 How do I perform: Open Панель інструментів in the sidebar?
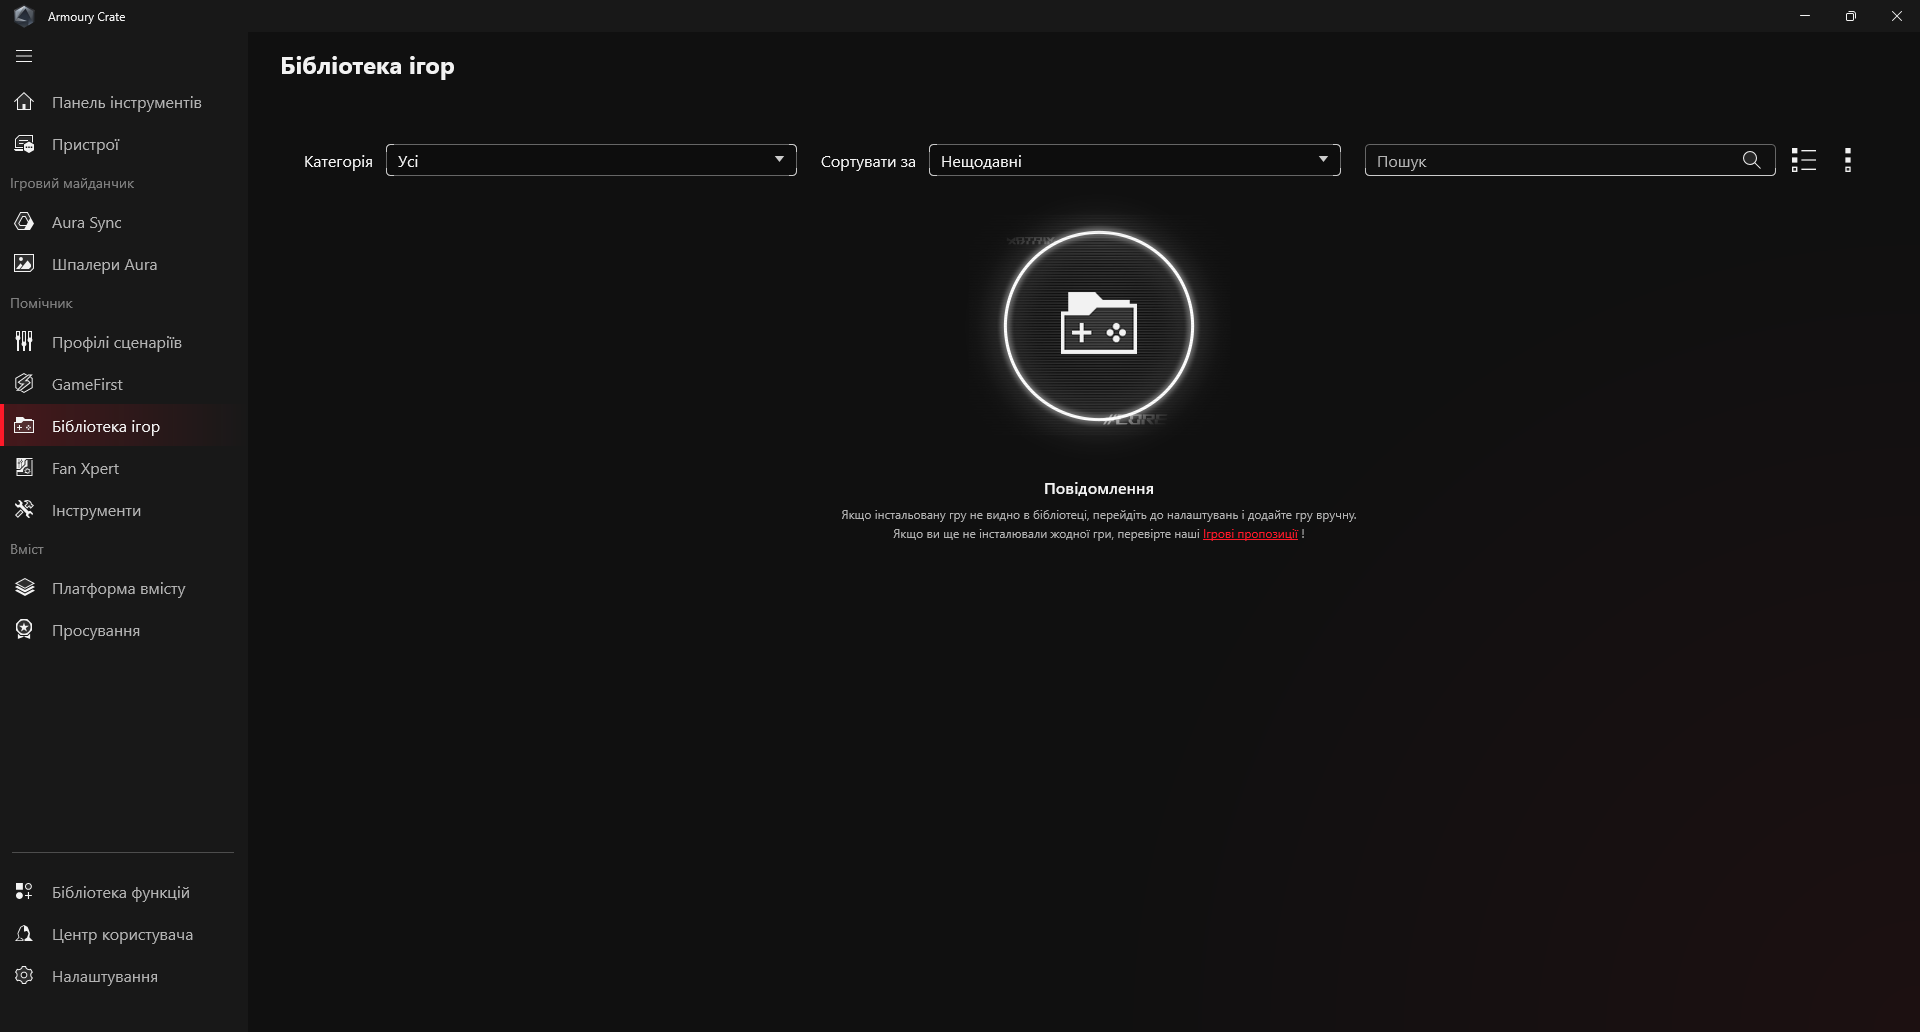[x=124, y=102]
